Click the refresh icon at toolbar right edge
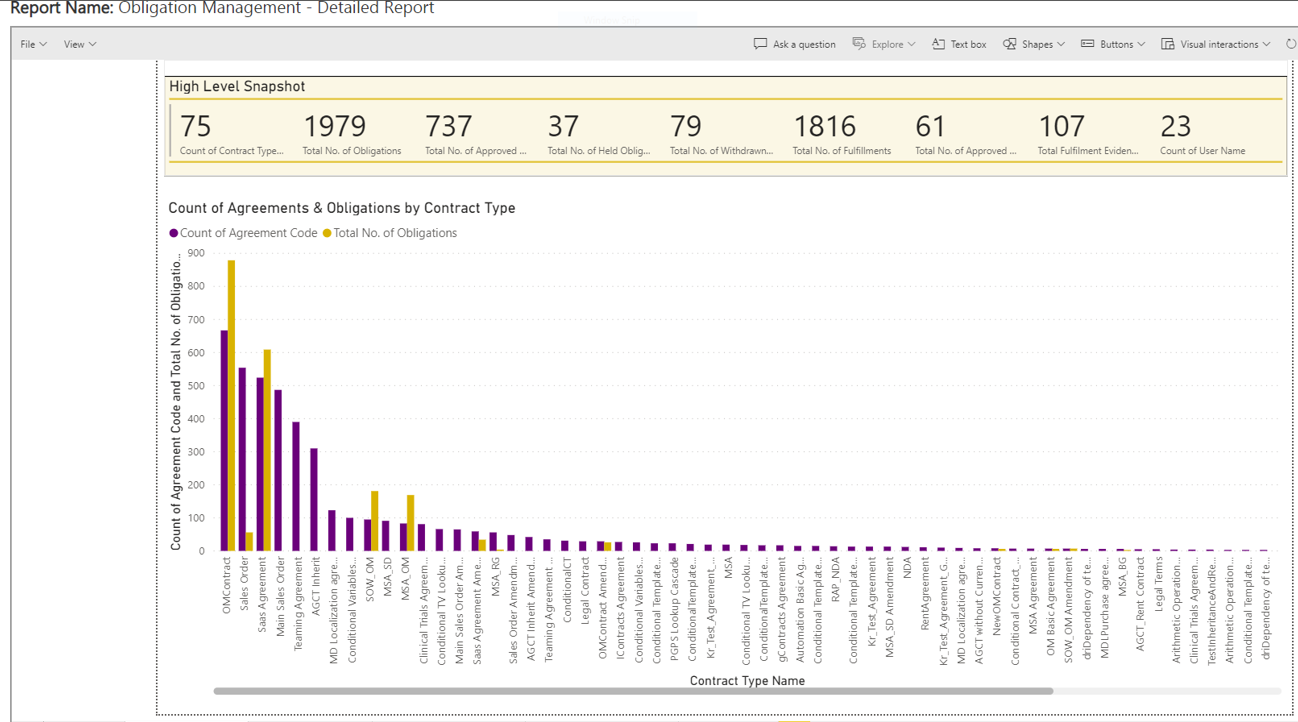Screen dimensions: 1298x722 [1290, 44]
